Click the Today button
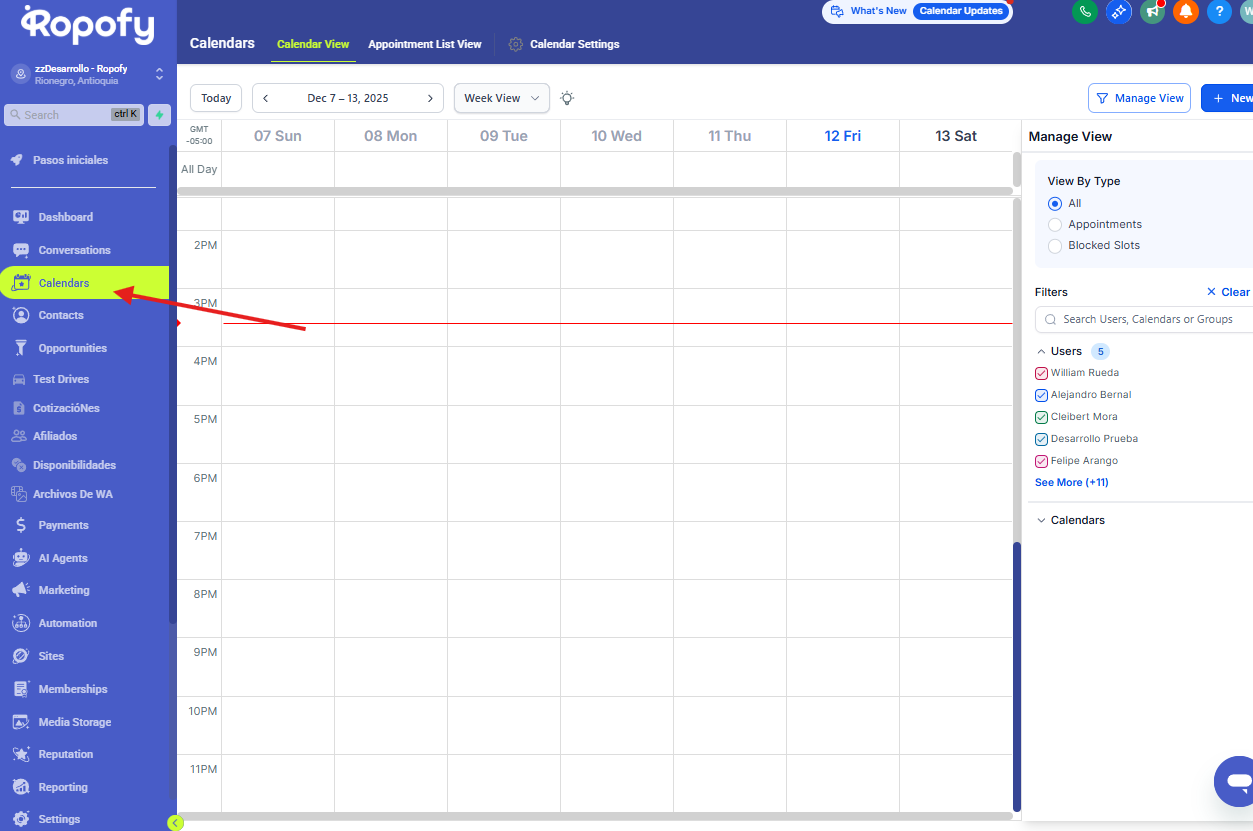The height and width of the screenshot is (831, 1253). tap(216, 98)
